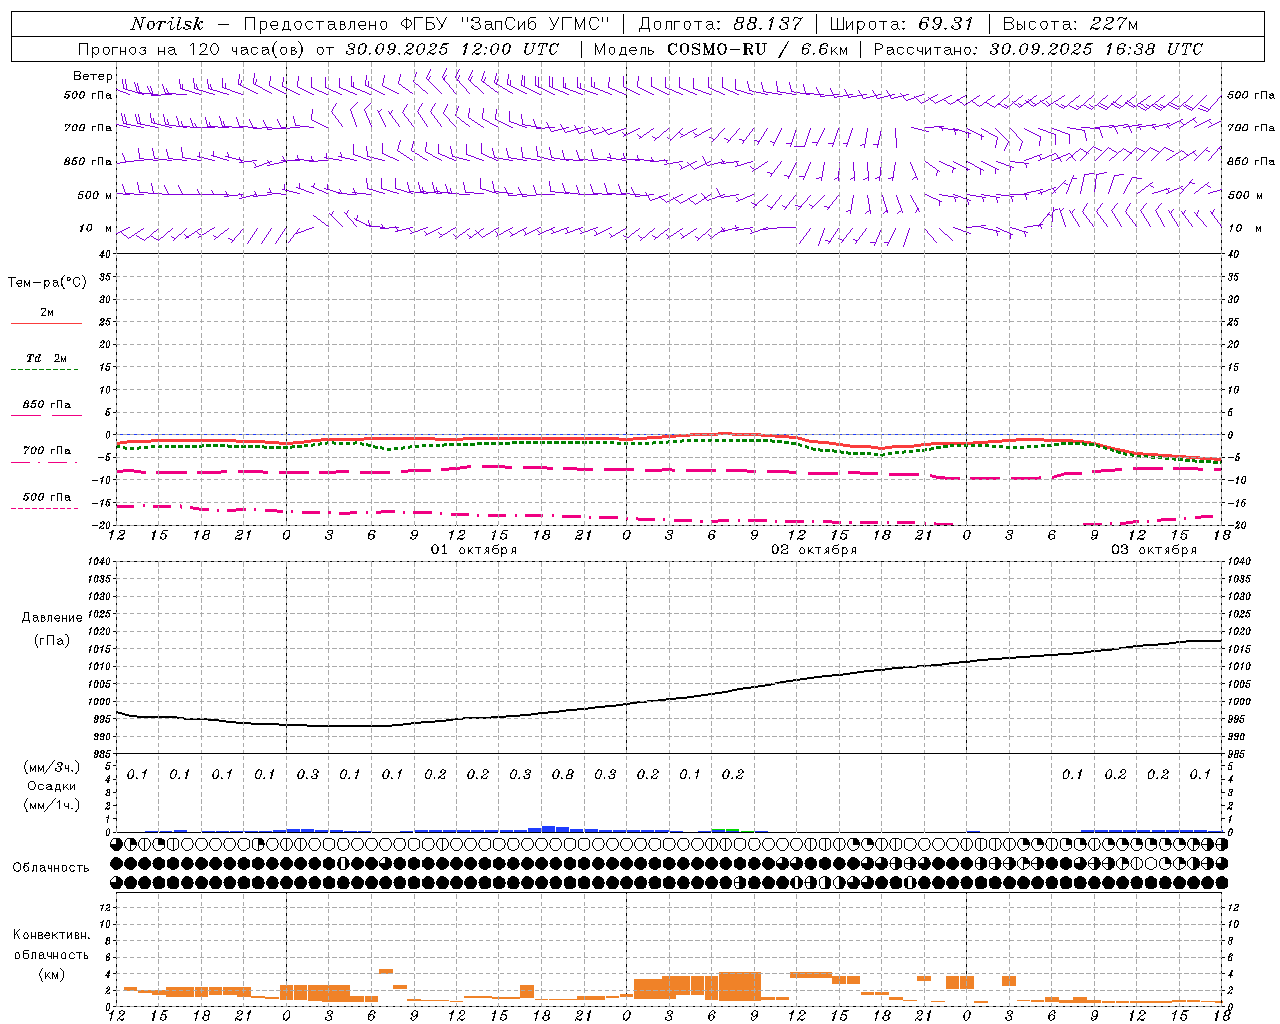Click the "(гПа)" unit under Давление label

[52, 641]
